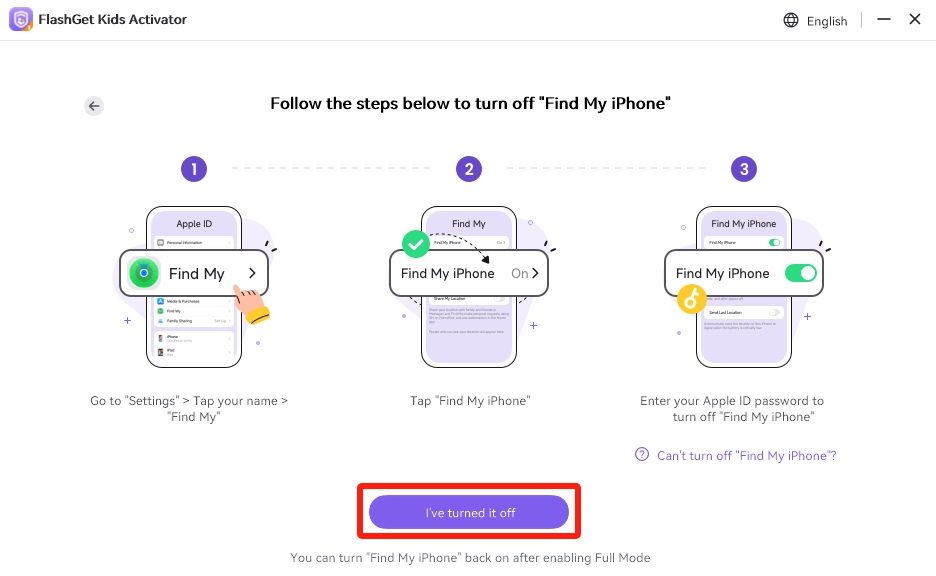Click the chevron next to "On"
This screenshot has height=576, width=936.
click(536, 273)
